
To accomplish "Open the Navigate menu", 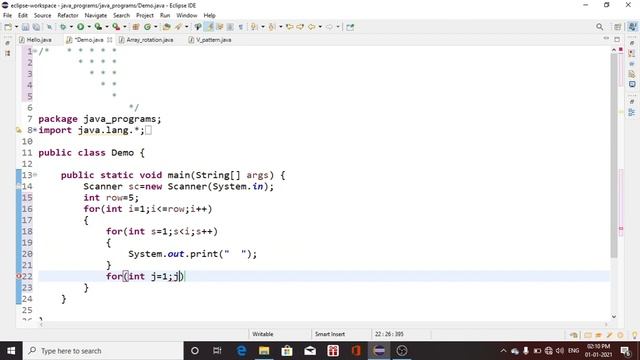I will pos(96,15).
